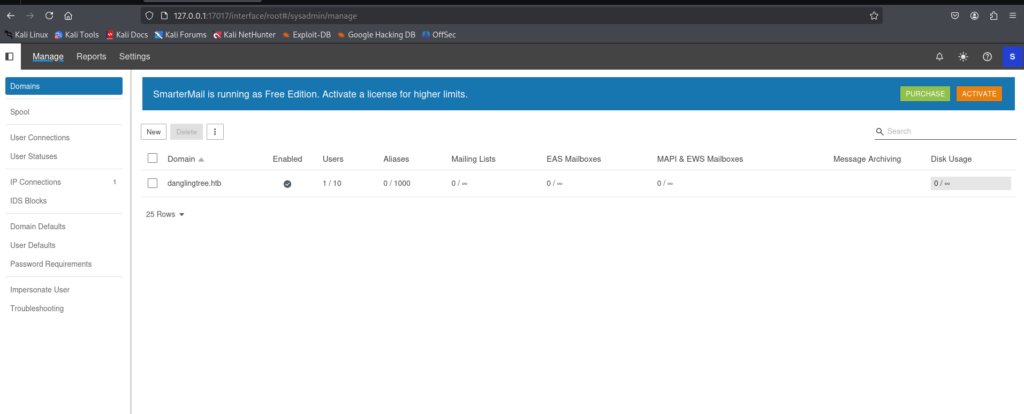Viewport: 1024px width, 414px height.
Task: Reload the page in the browser
Action: 49,16
